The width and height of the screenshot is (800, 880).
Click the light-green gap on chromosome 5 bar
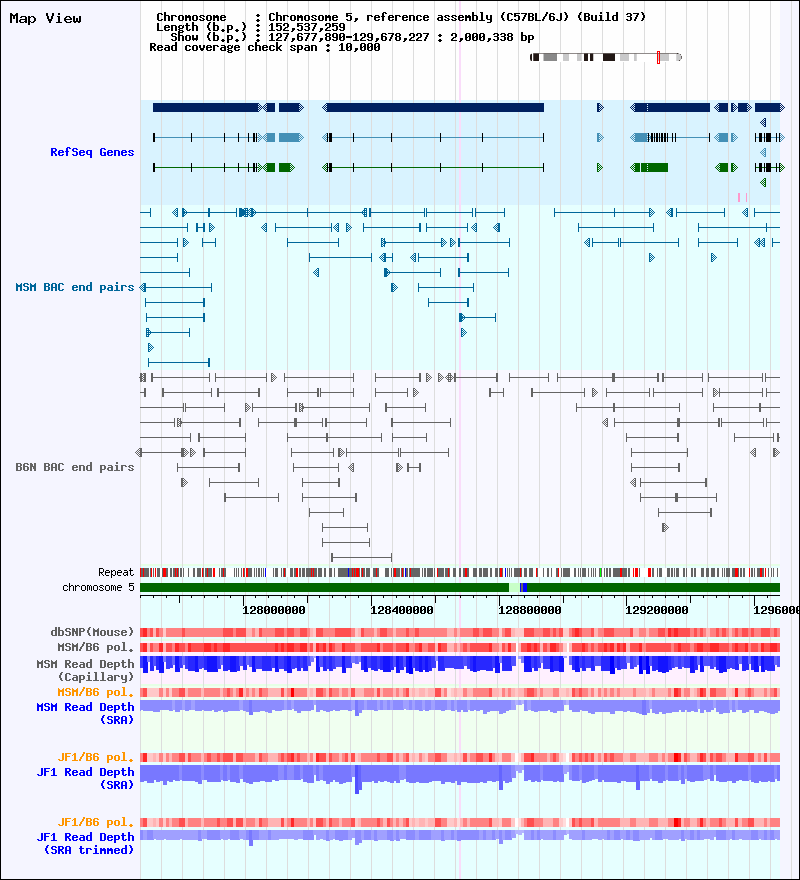coord(514,588)
